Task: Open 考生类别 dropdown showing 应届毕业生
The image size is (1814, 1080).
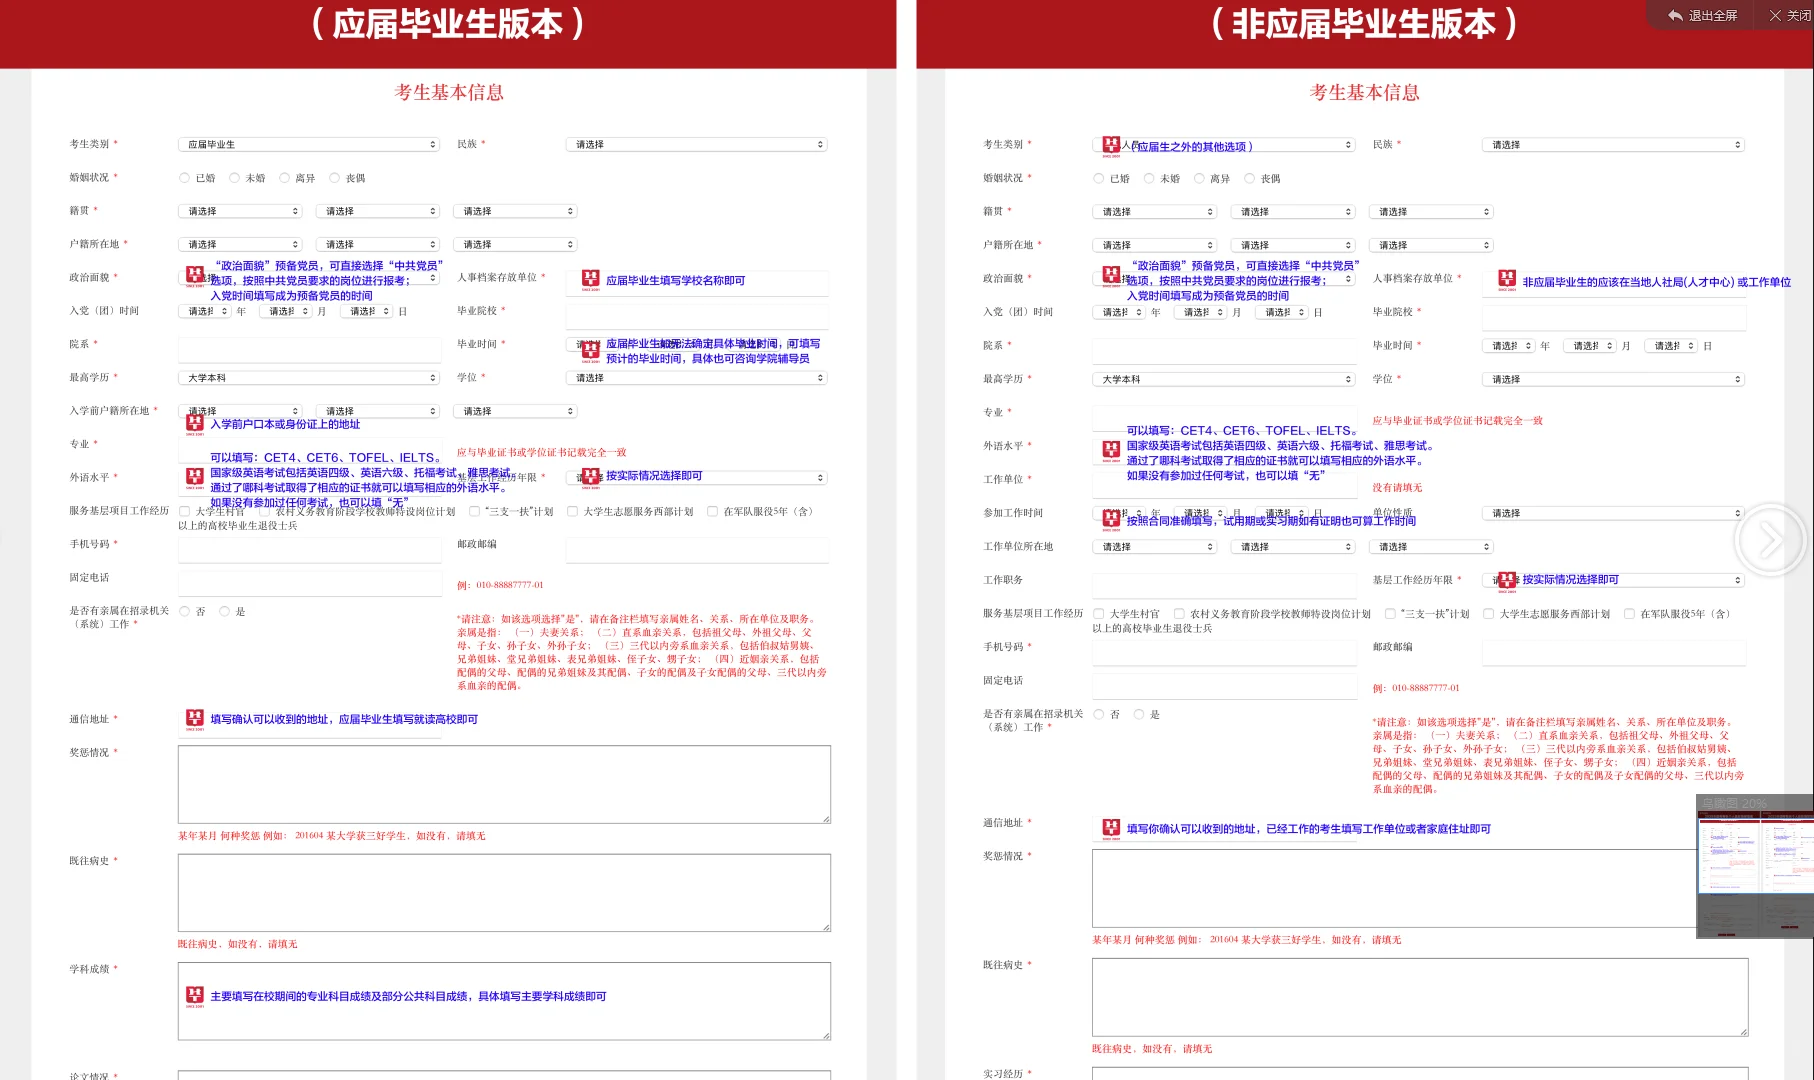Action: pyautogui.click(x=309, y=145)
